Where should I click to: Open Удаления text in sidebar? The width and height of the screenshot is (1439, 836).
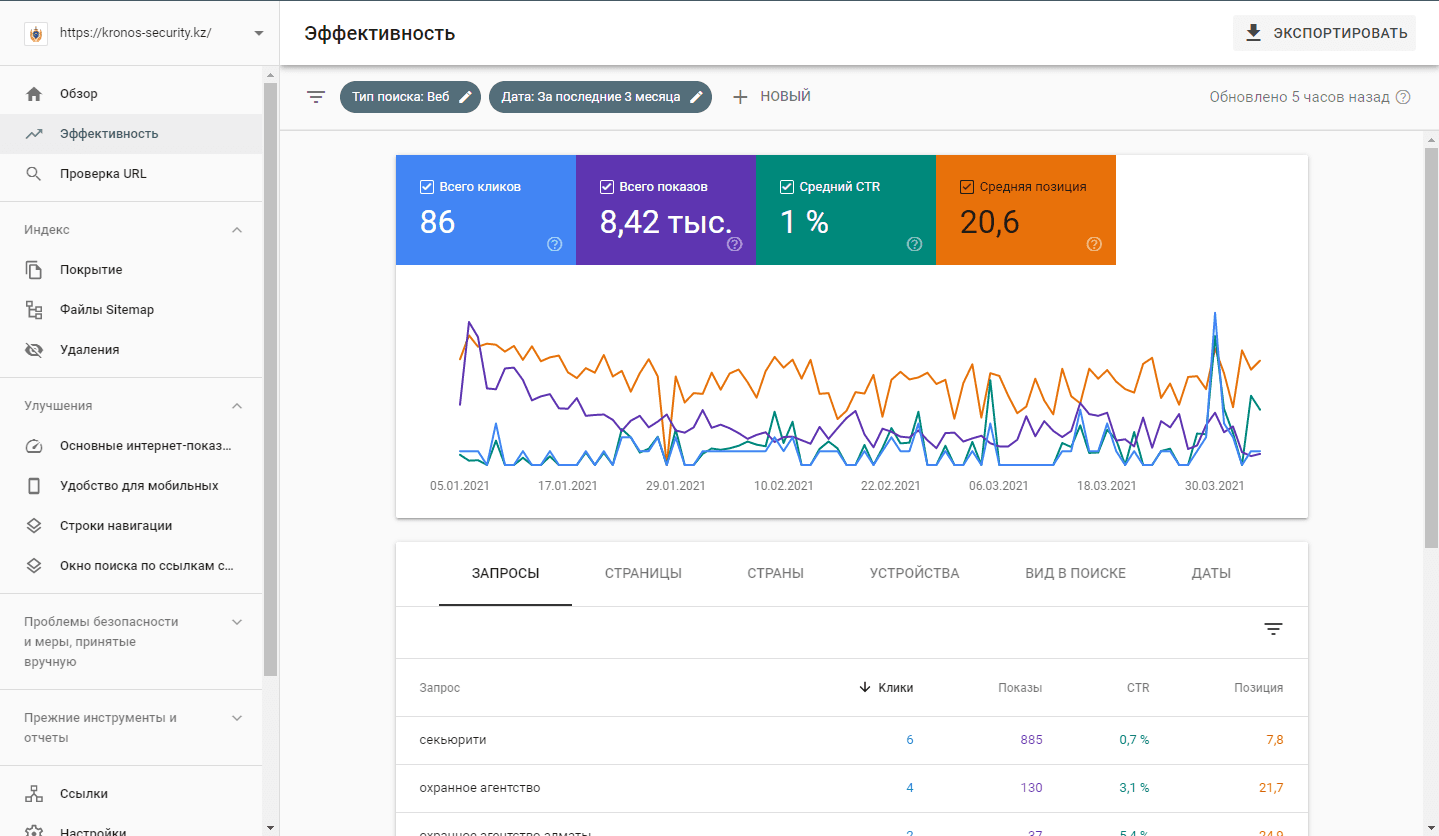pos(89,350)
